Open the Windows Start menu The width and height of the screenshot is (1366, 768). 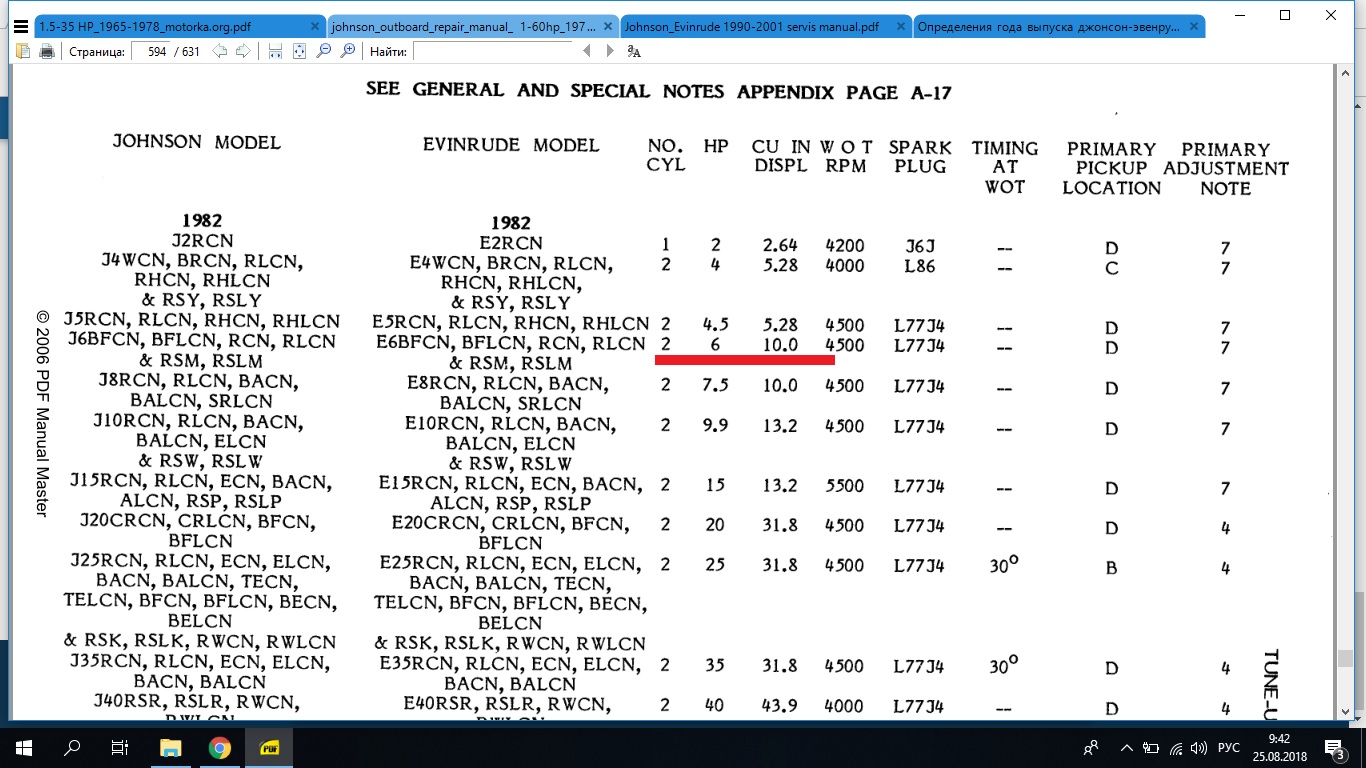click(x=23, y=748)
